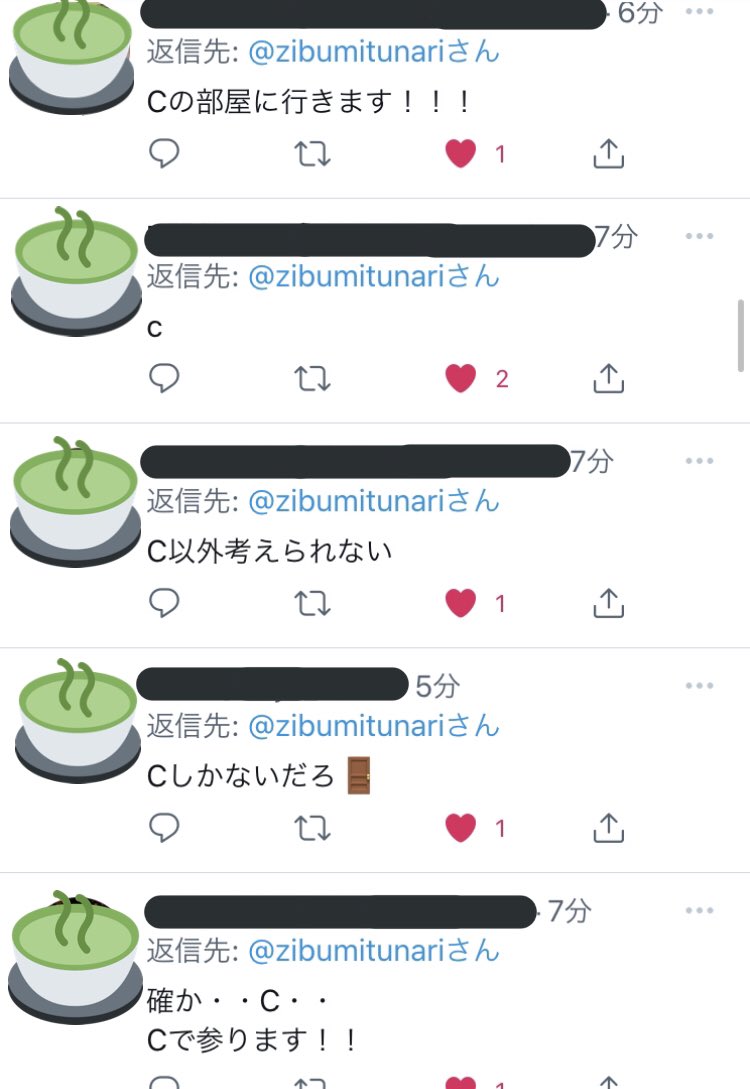Share the lowercase "c" tweet
The width and height of the screenshot is (750, 1089).
[608, 379]
